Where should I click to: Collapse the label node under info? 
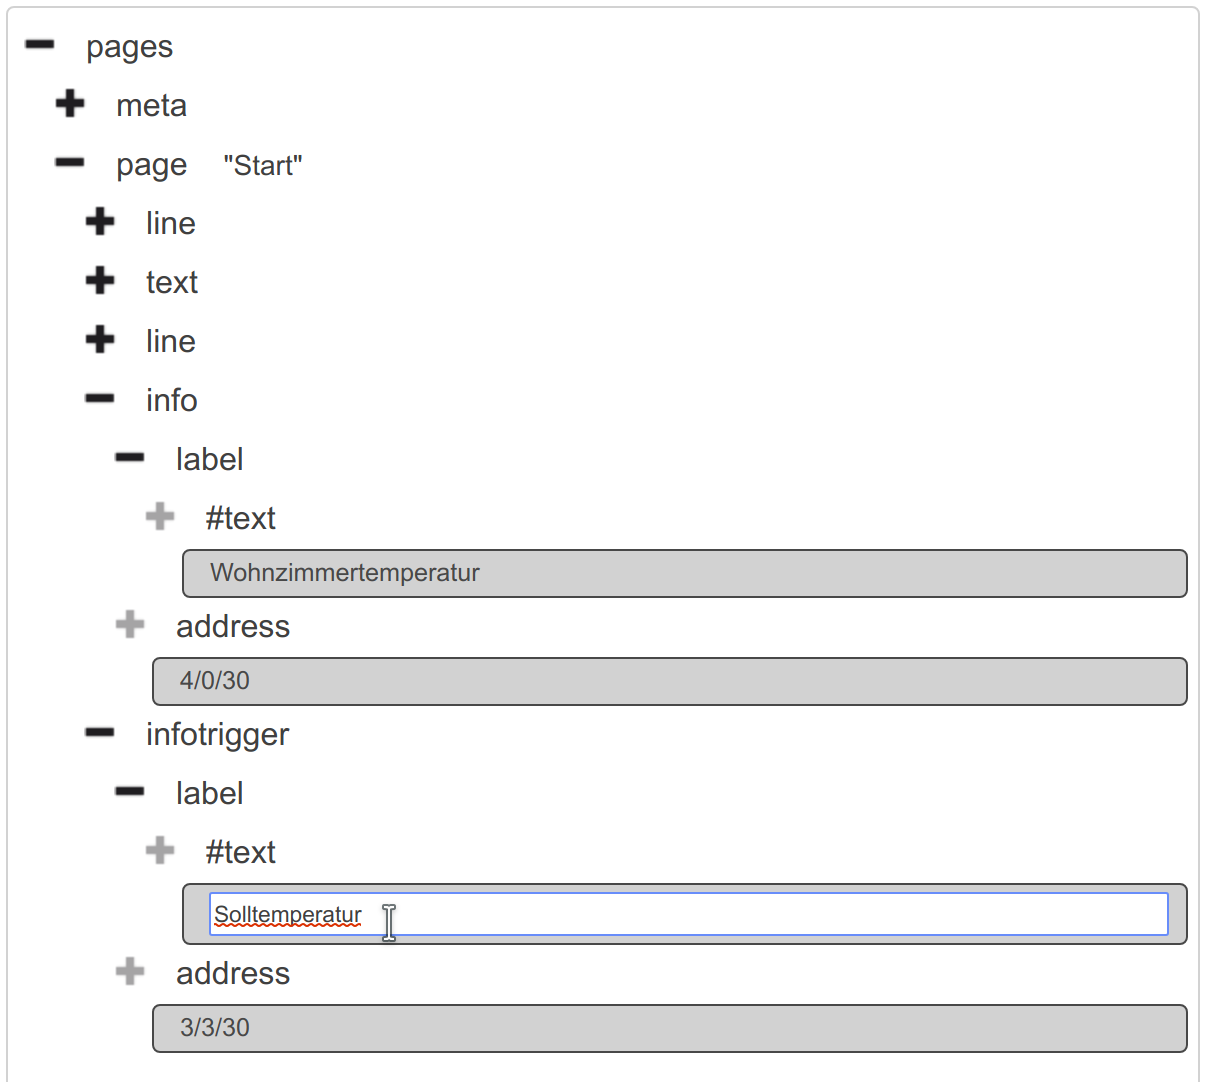(130, 458)
